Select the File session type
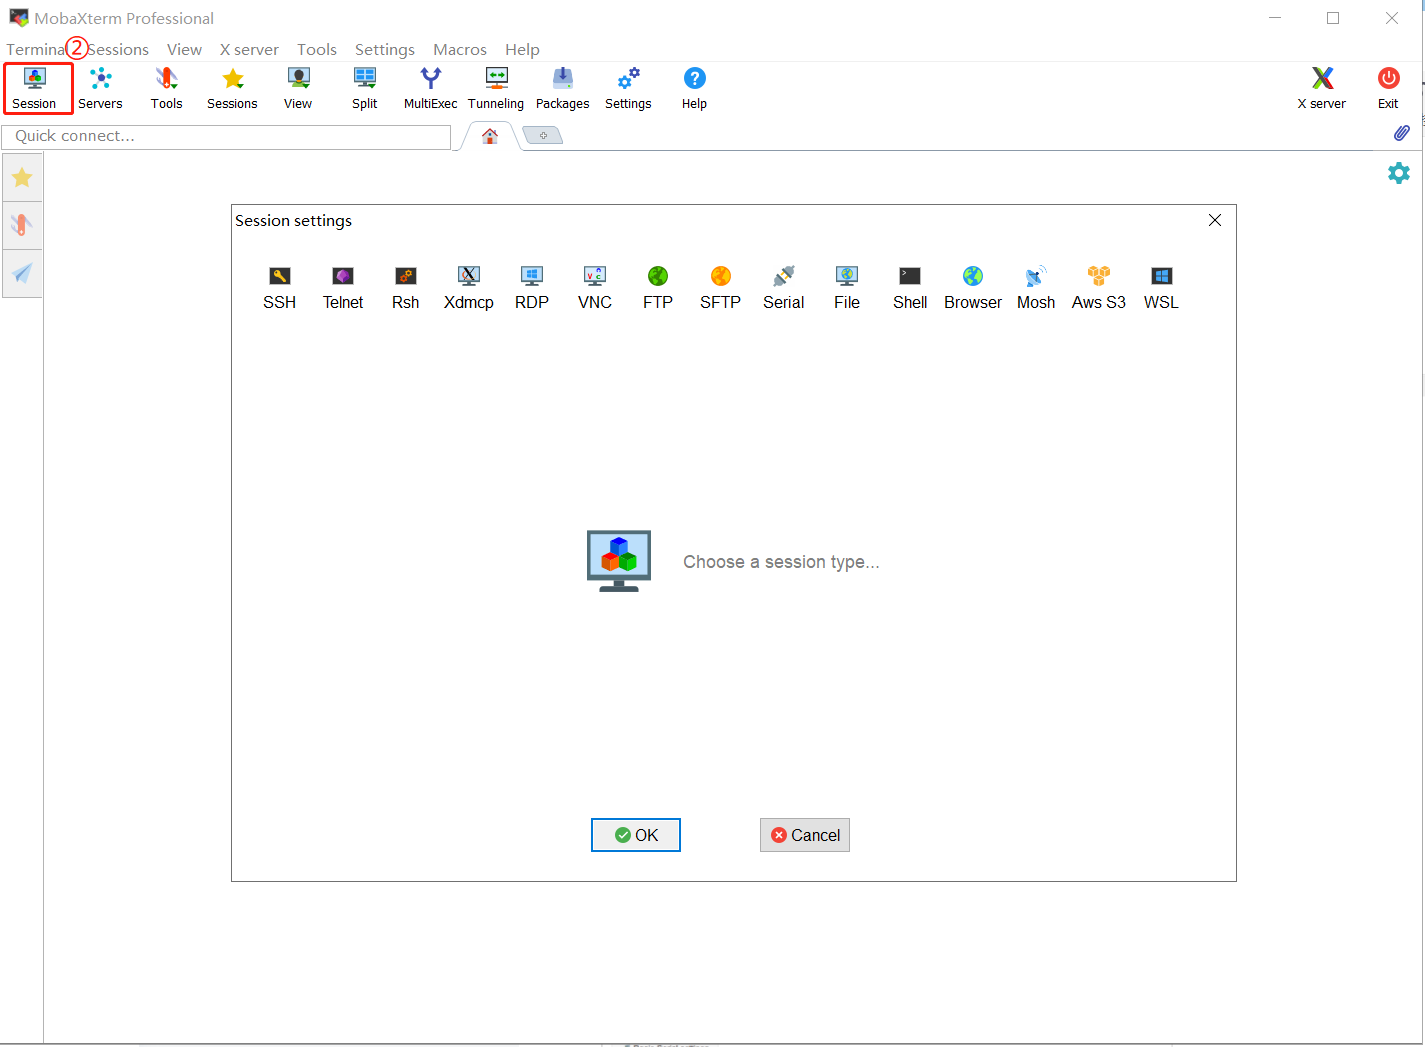This screenshot has width=1425, height=1047. 847,288
